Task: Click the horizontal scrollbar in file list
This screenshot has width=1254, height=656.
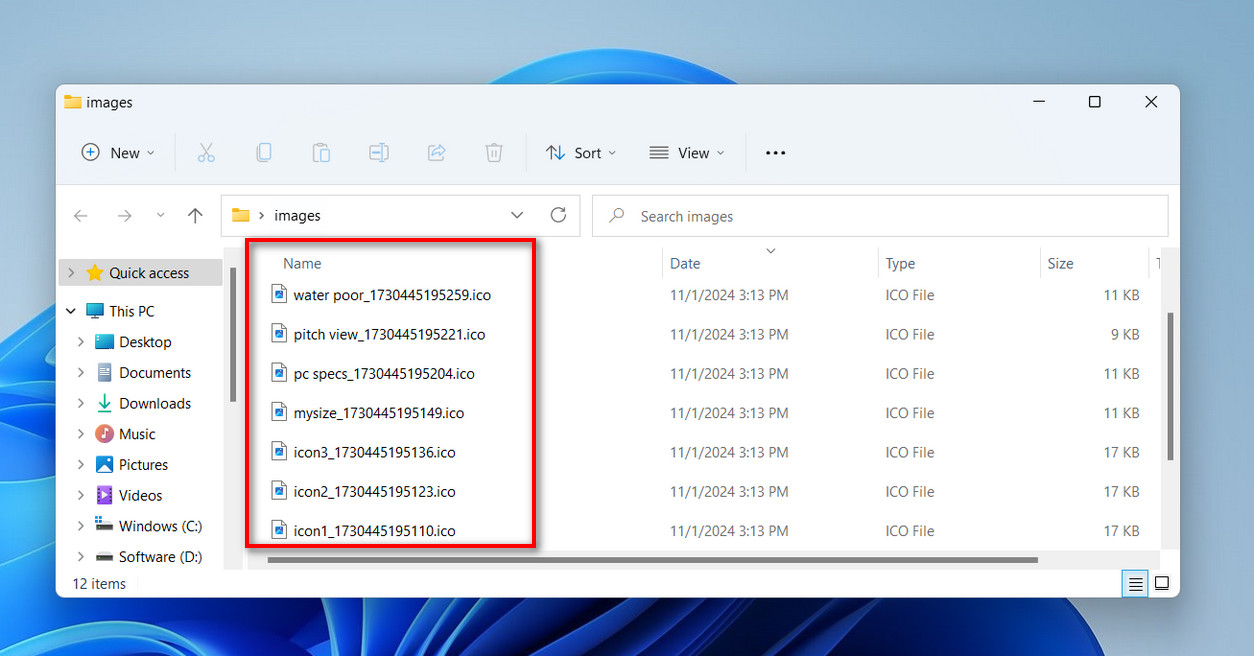Action: point(653,560)
